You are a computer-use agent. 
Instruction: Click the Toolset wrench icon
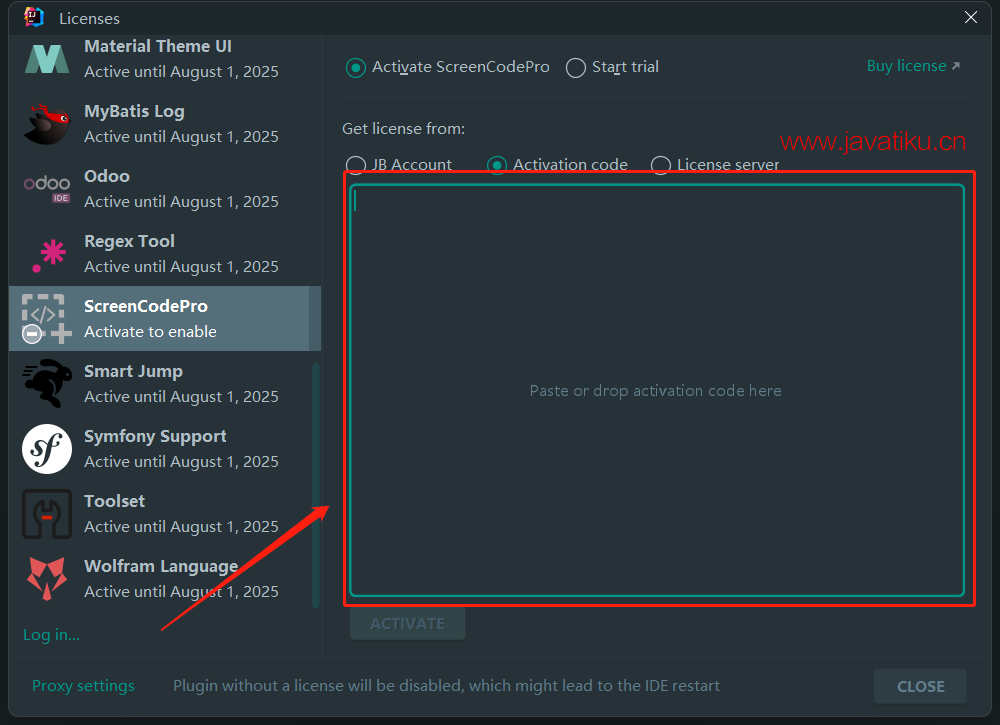[47, 514]
